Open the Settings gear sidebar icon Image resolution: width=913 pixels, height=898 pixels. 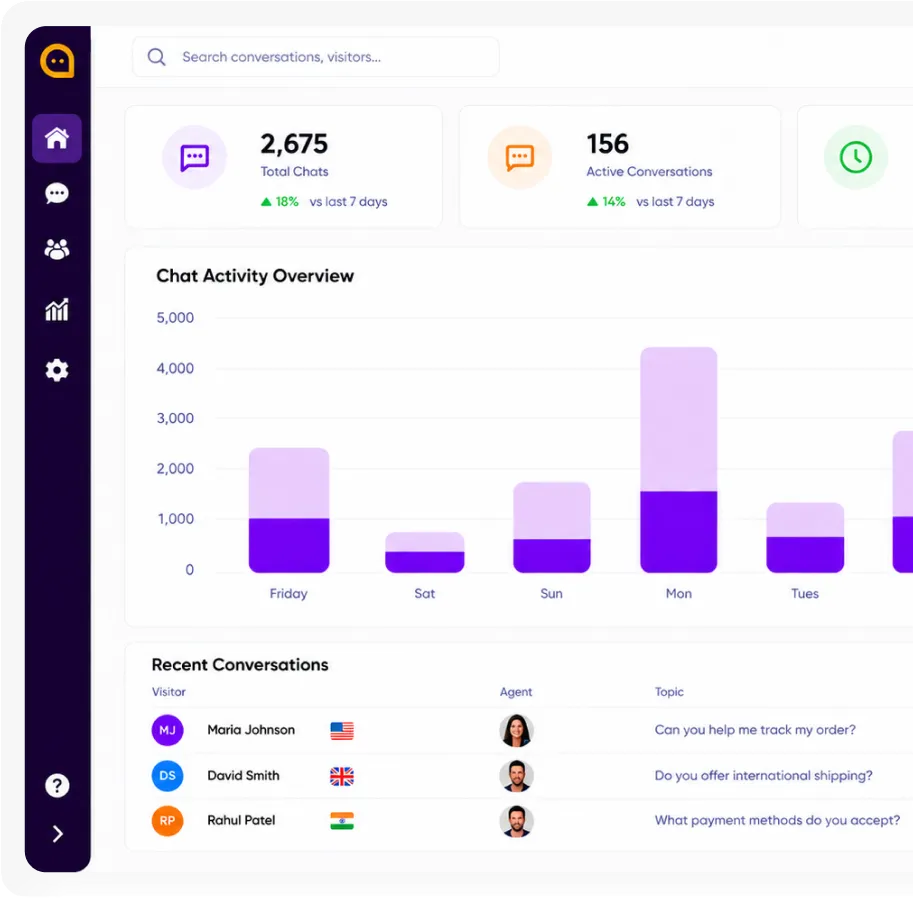coord(57,370)
